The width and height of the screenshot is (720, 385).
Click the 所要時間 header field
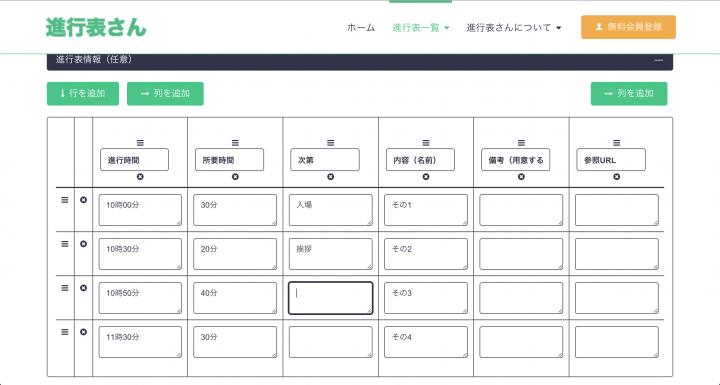(230, 160)
